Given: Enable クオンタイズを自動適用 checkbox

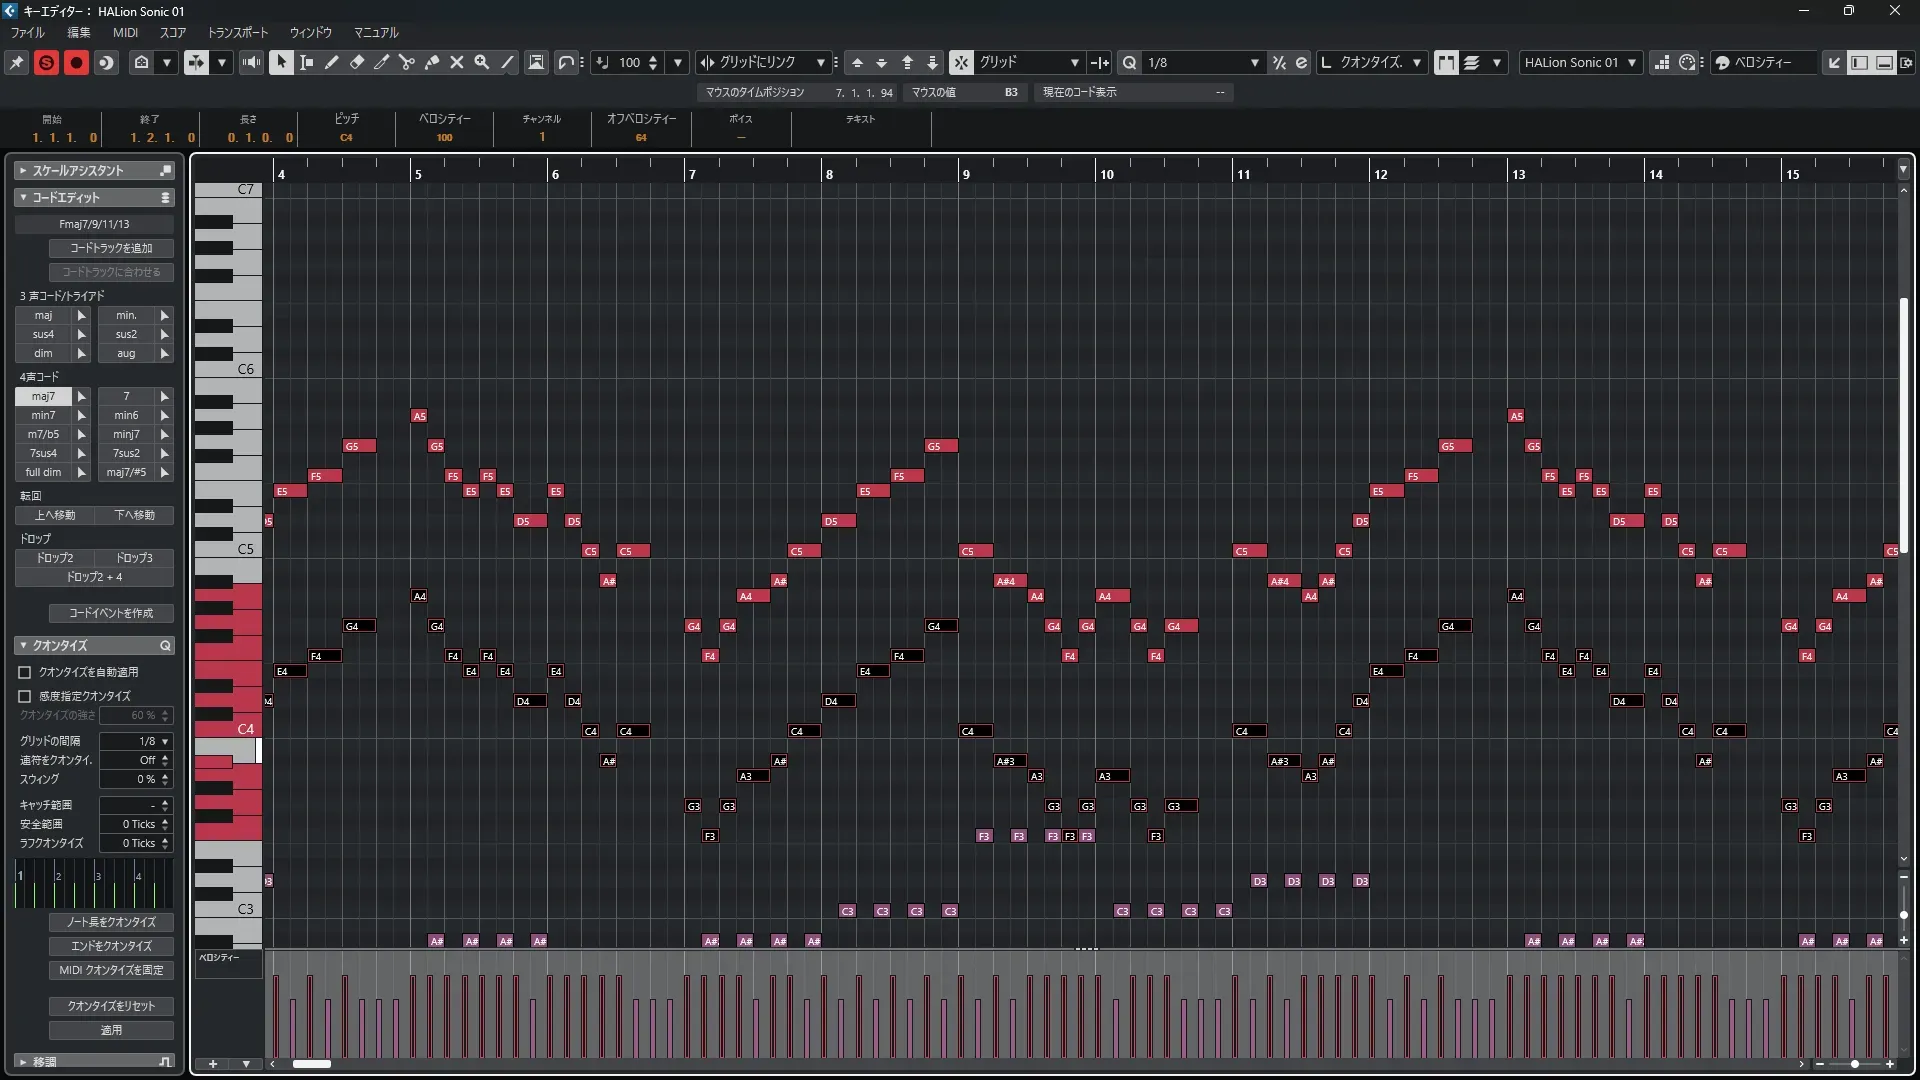Looking at the screenshot, I should tap(25, 672).
